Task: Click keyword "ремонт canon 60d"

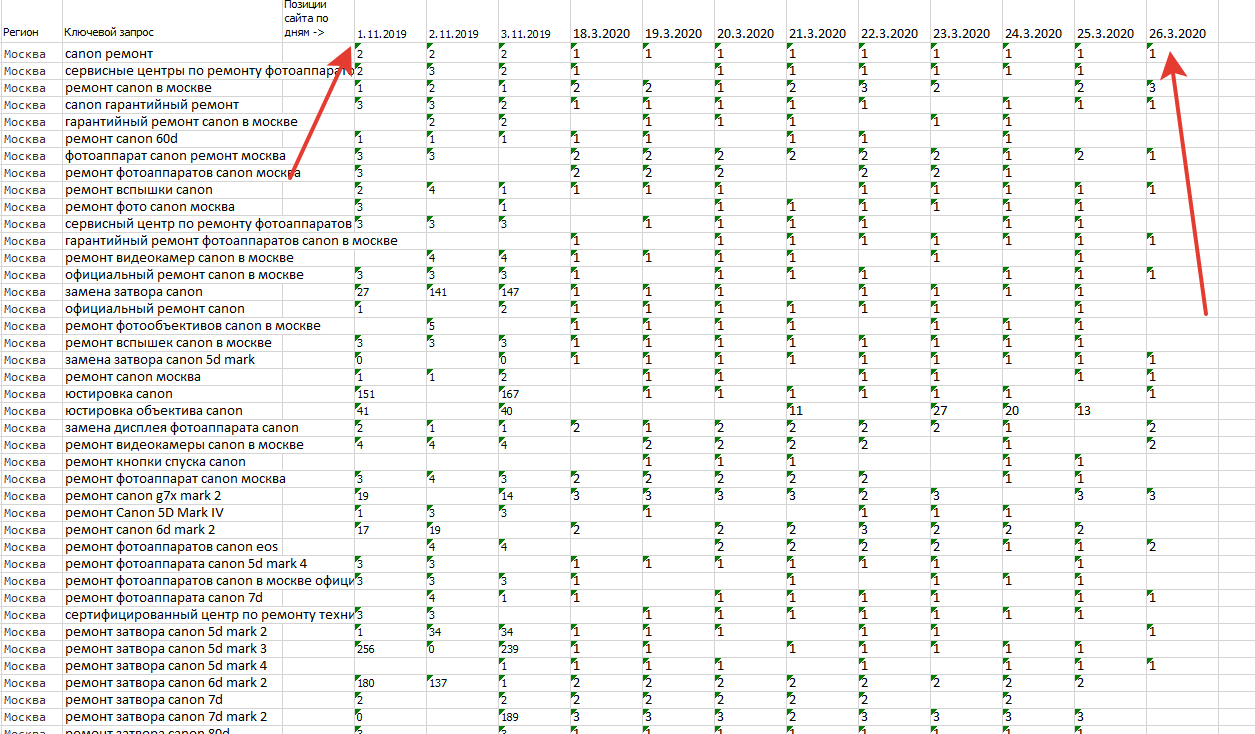Action: tap(121, 138)
